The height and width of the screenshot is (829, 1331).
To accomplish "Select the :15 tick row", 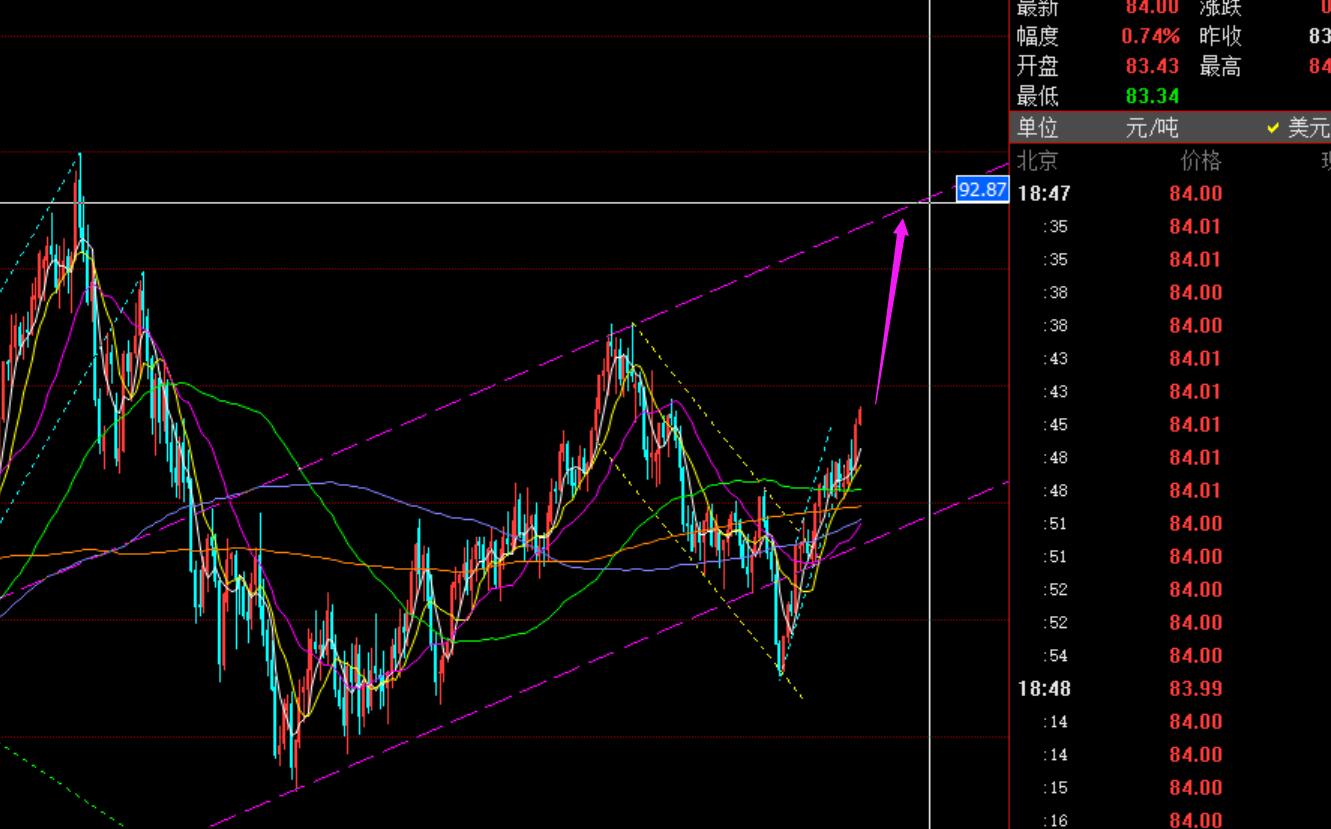I will pyautogui.click(x=1170, y=788).
